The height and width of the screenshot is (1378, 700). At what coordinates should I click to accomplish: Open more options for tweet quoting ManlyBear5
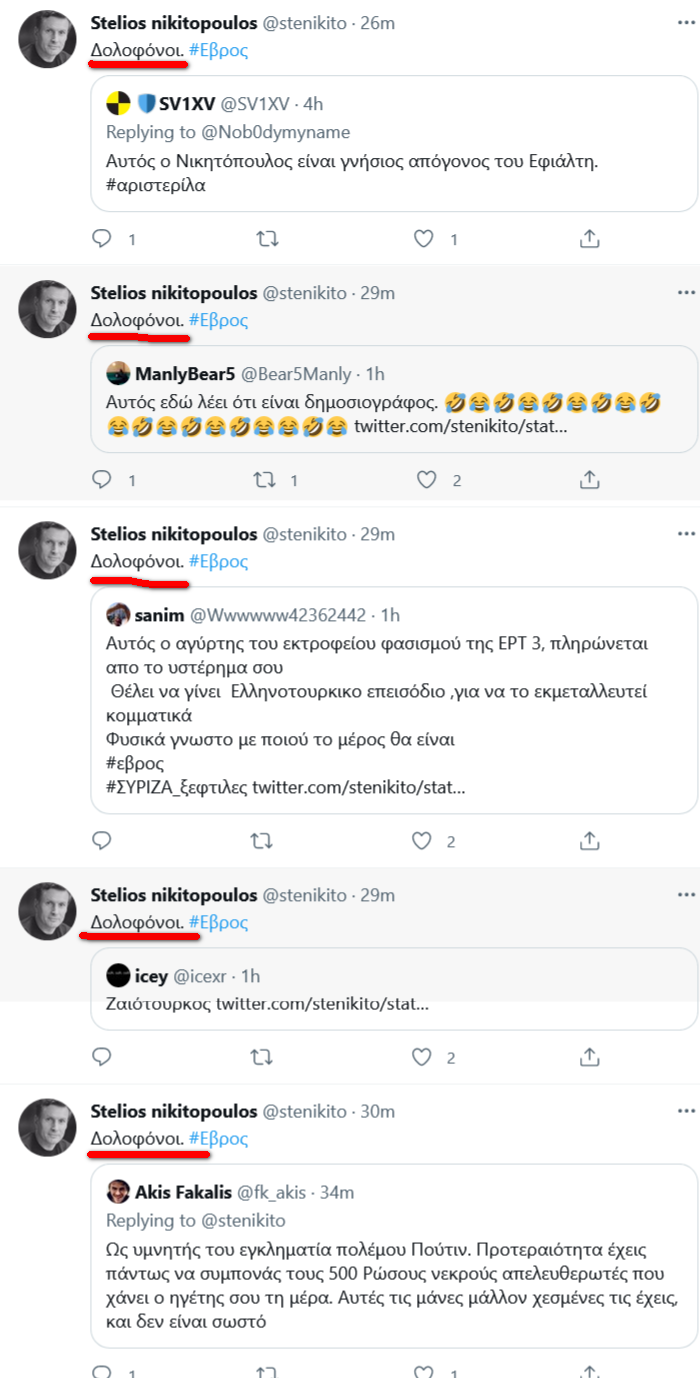686,293
